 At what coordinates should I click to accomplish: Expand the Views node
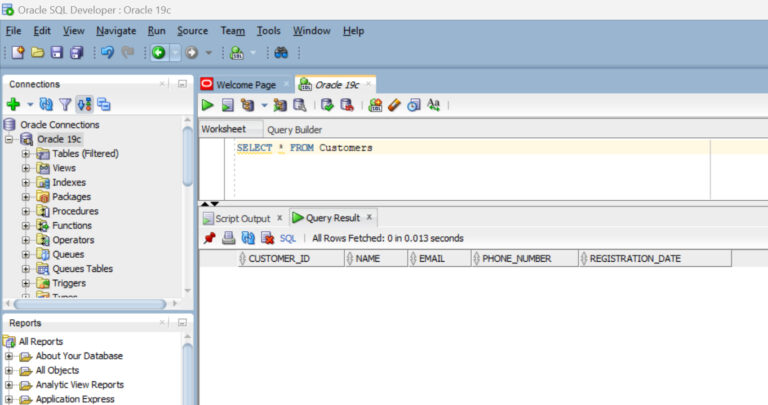click(25, 168)
